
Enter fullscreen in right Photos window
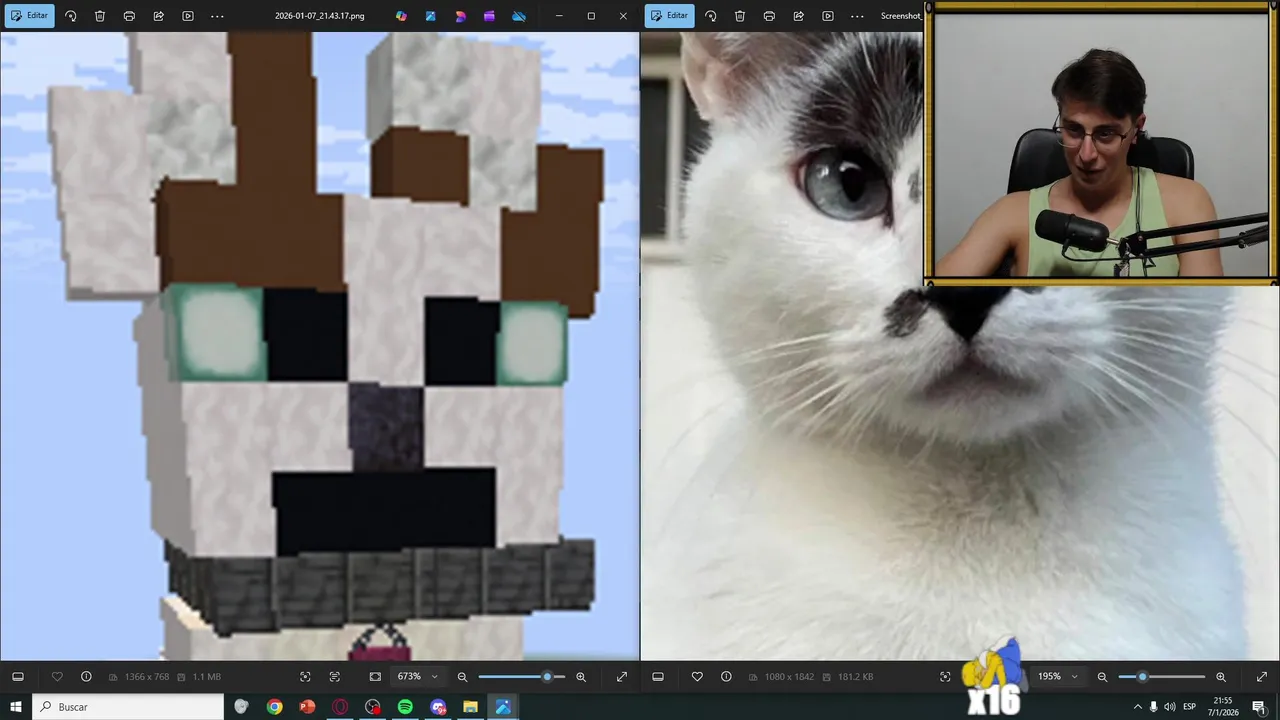point(1262,677)
